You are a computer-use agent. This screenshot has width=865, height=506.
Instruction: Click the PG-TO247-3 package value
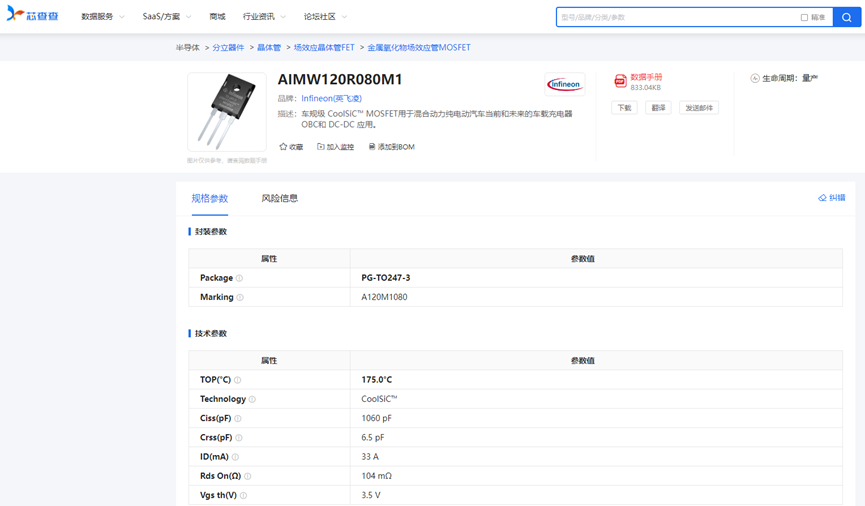click(386, 278)
